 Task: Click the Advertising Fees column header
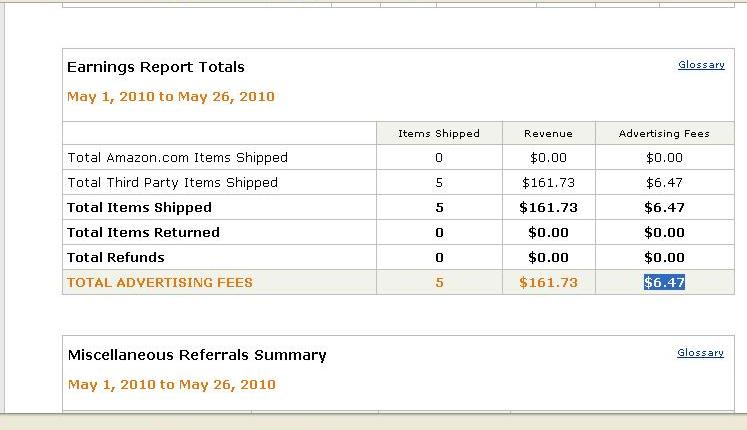coord(664,133)
